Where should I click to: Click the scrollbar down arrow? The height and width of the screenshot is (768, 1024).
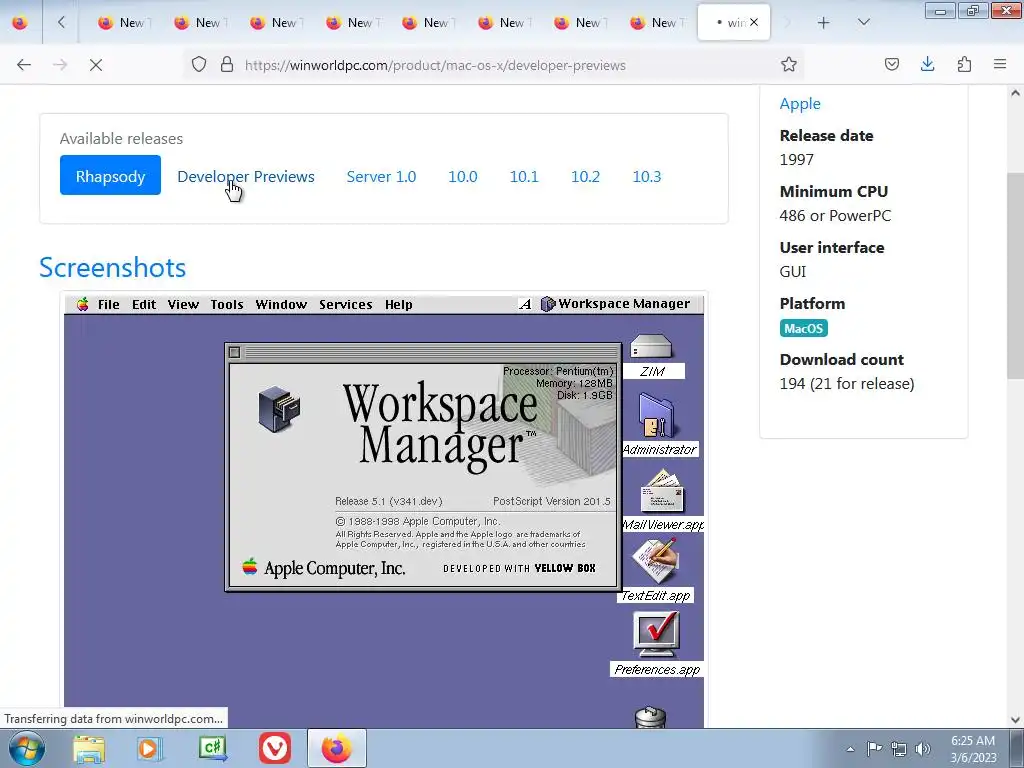coord(1015,720)
